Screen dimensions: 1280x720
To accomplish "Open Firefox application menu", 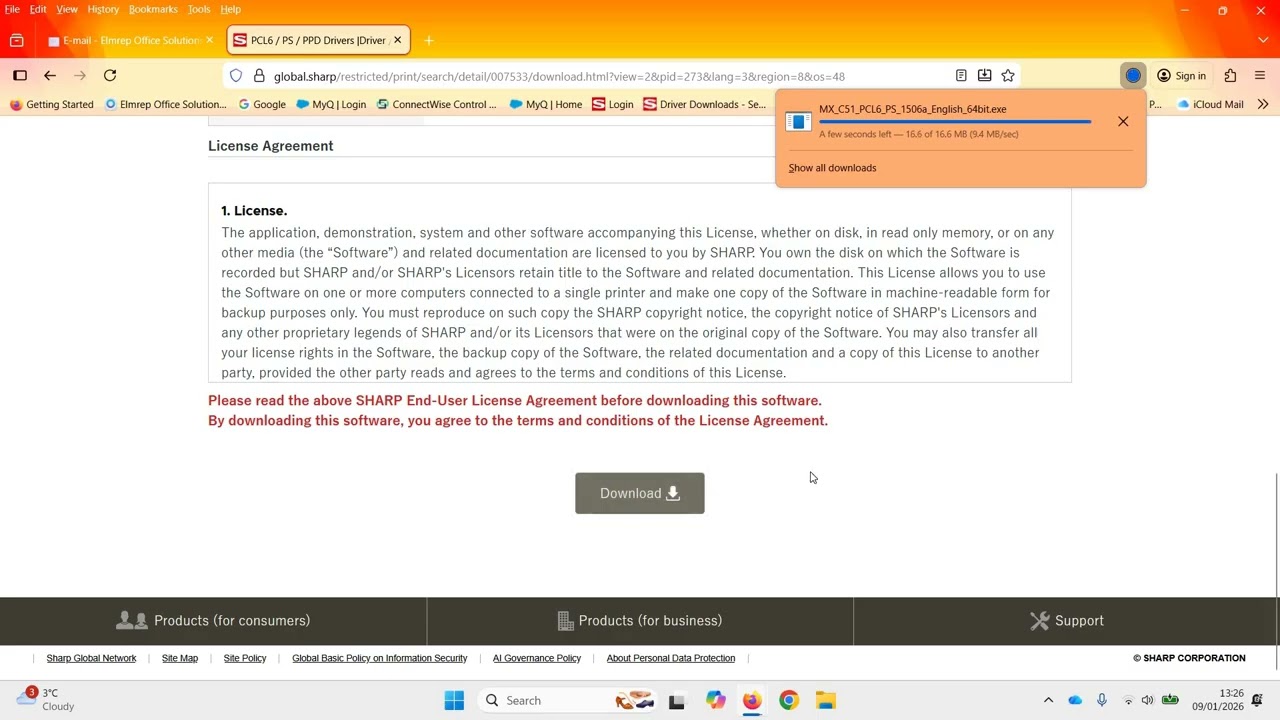I will (x=1260, y=76).
